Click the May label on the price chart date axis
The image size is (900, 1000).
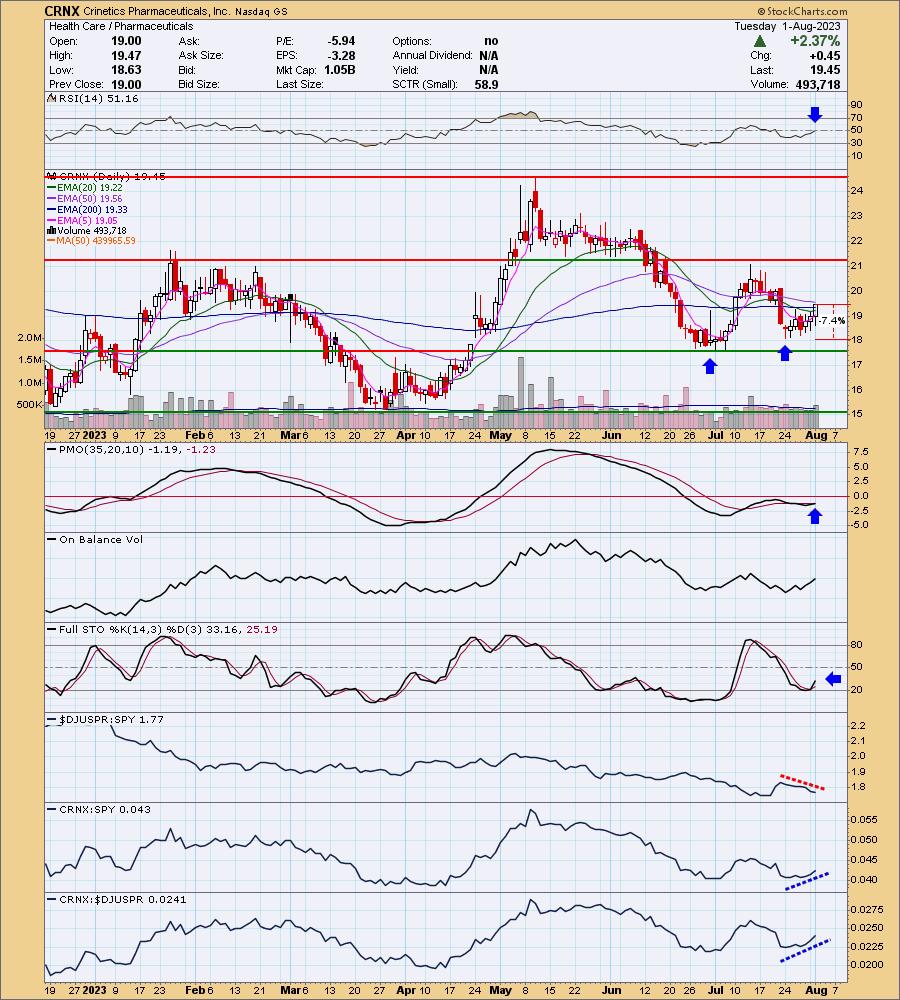tap(500, 435)
